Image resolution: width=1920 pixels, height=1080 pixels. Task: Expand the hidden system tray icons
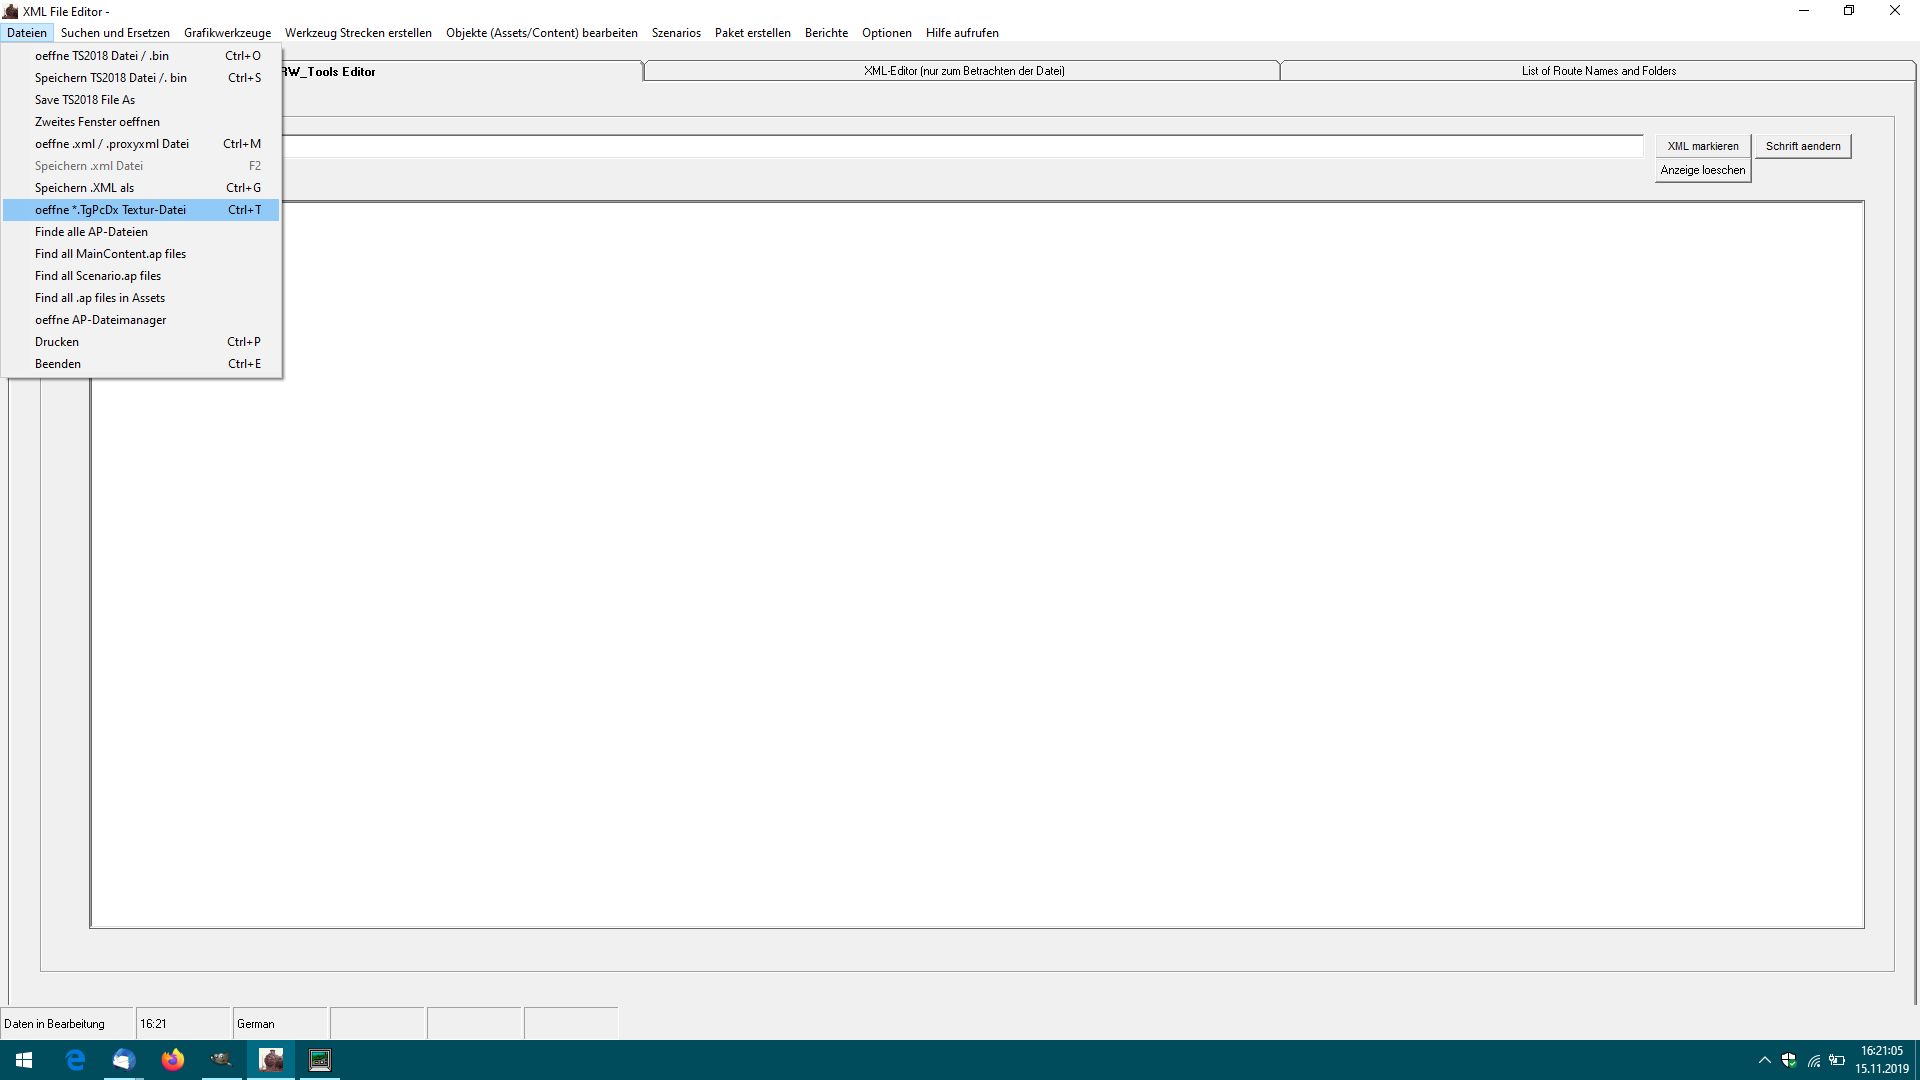tap(1765, 1060)
